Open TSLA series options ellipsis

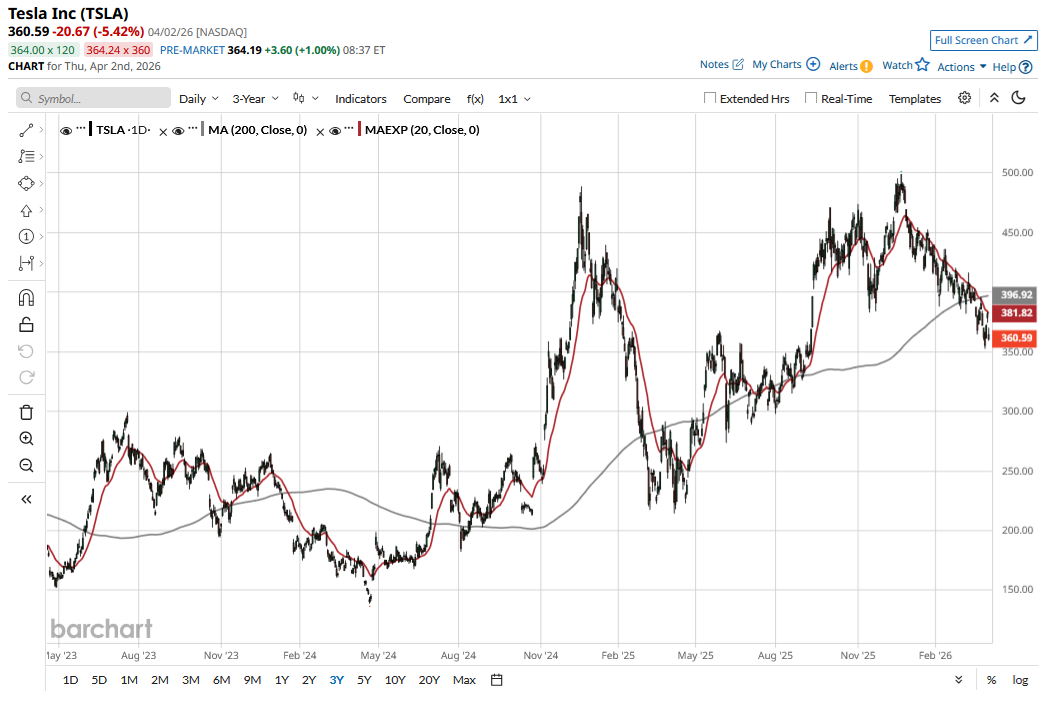click(x=81, y=127)
